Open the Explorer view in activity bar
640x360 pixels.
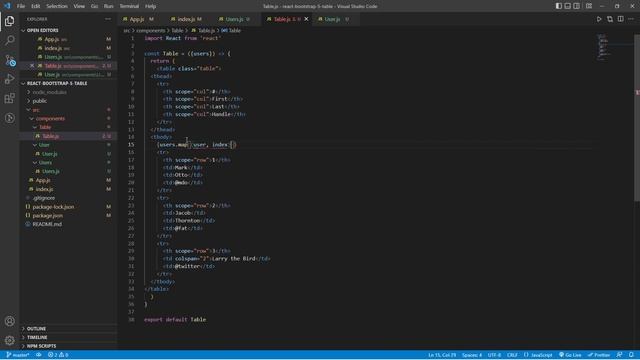pyautogui.click(x=9, y=21)
